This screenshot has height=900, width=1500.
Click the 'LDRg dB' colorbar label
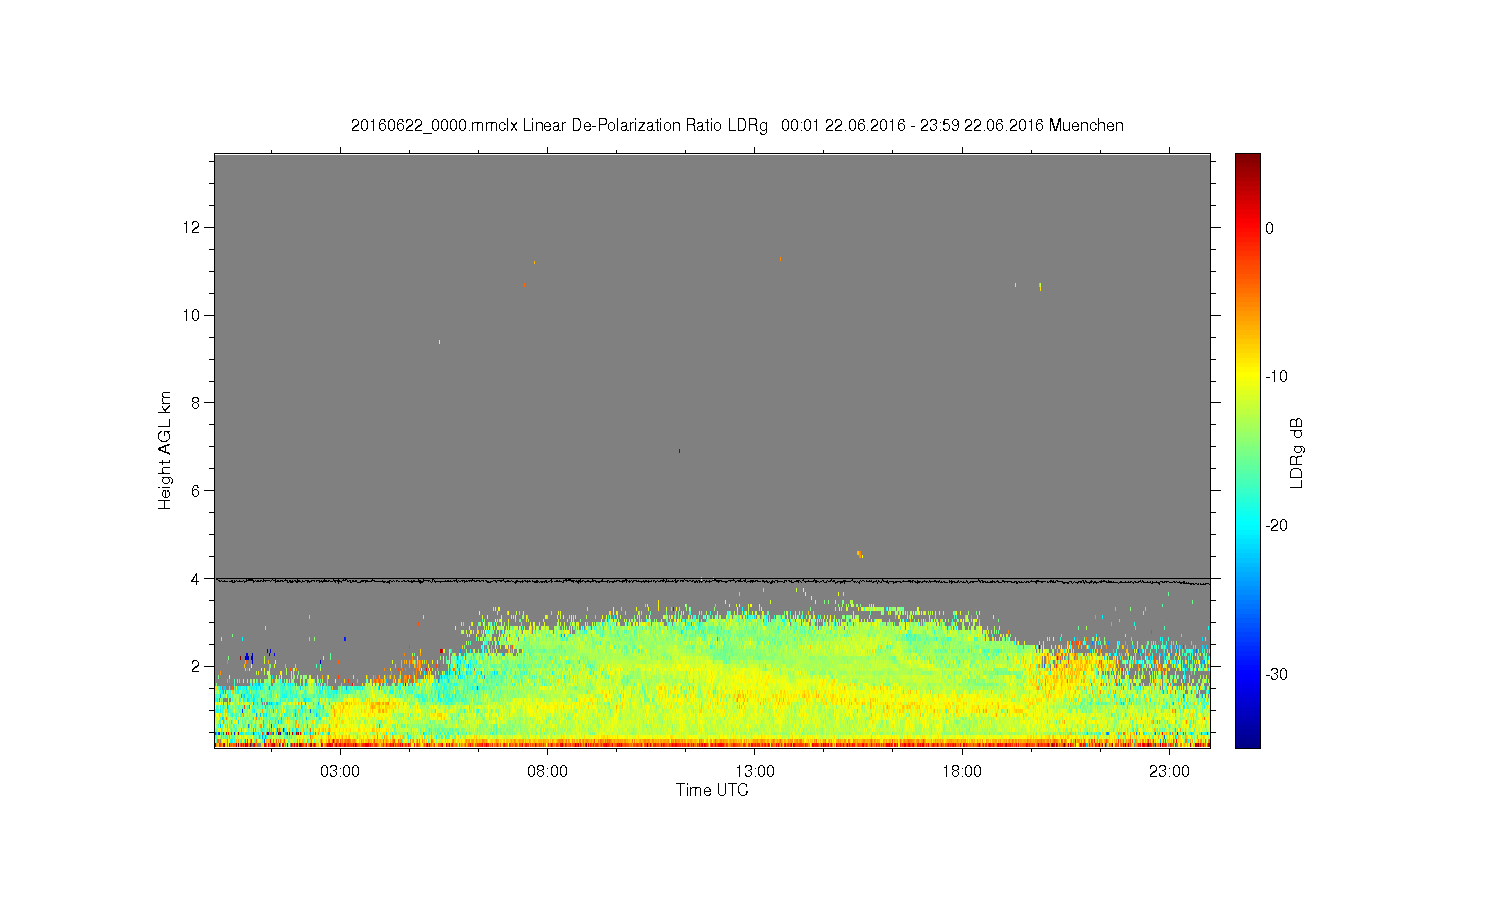pos(1297,453)
